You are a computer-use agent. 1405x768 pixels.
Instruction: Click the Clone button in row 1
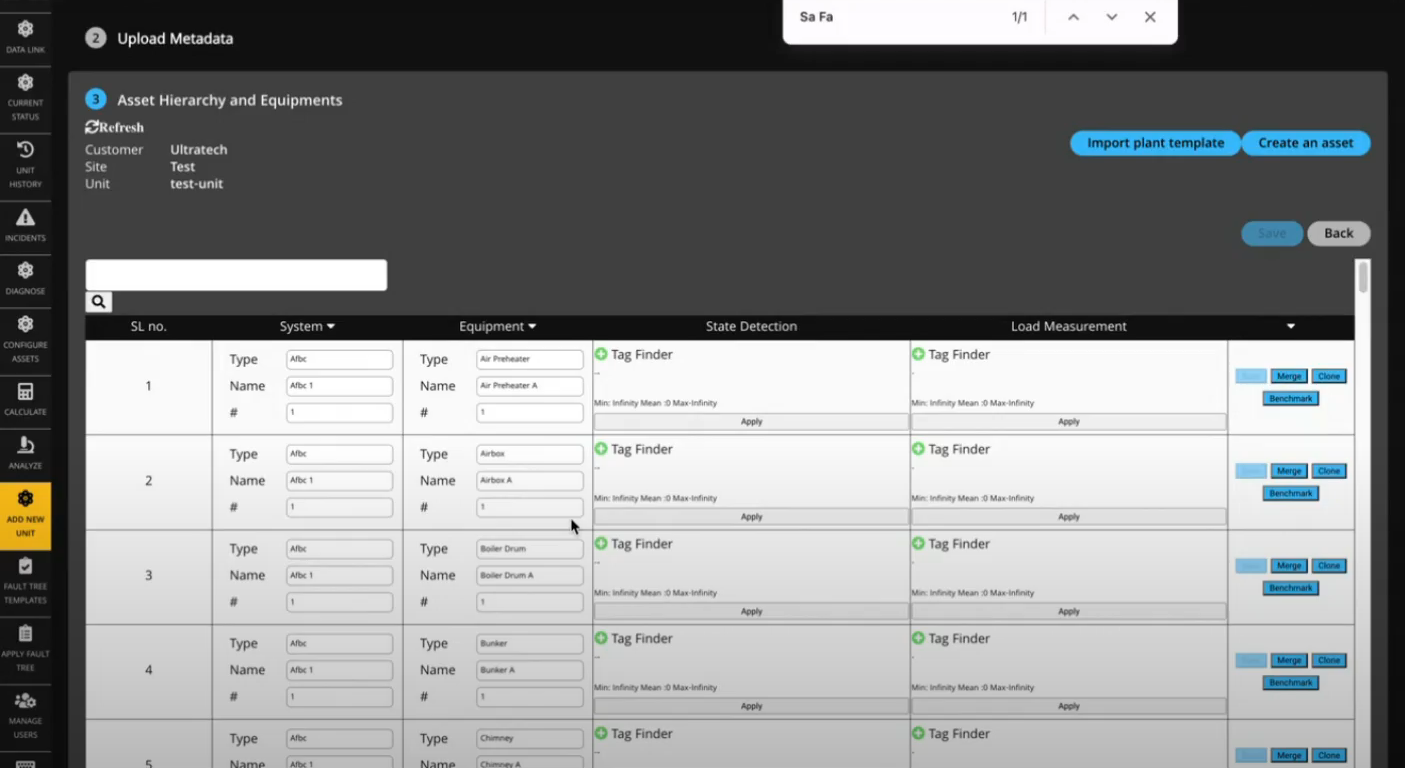[1328, 376]
